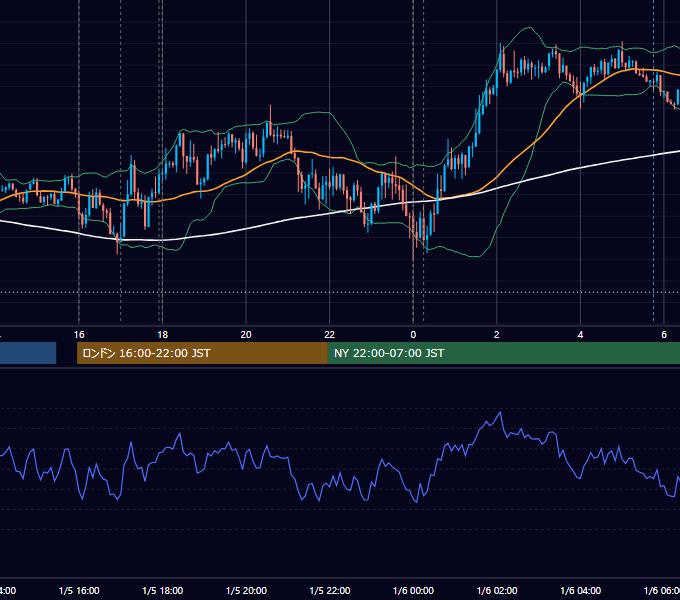Image resolution: width=680 pixels, height=600 pixels.
Task: Click the 1/6 00:00 label on bottom axis
Action: coord(413,591)
